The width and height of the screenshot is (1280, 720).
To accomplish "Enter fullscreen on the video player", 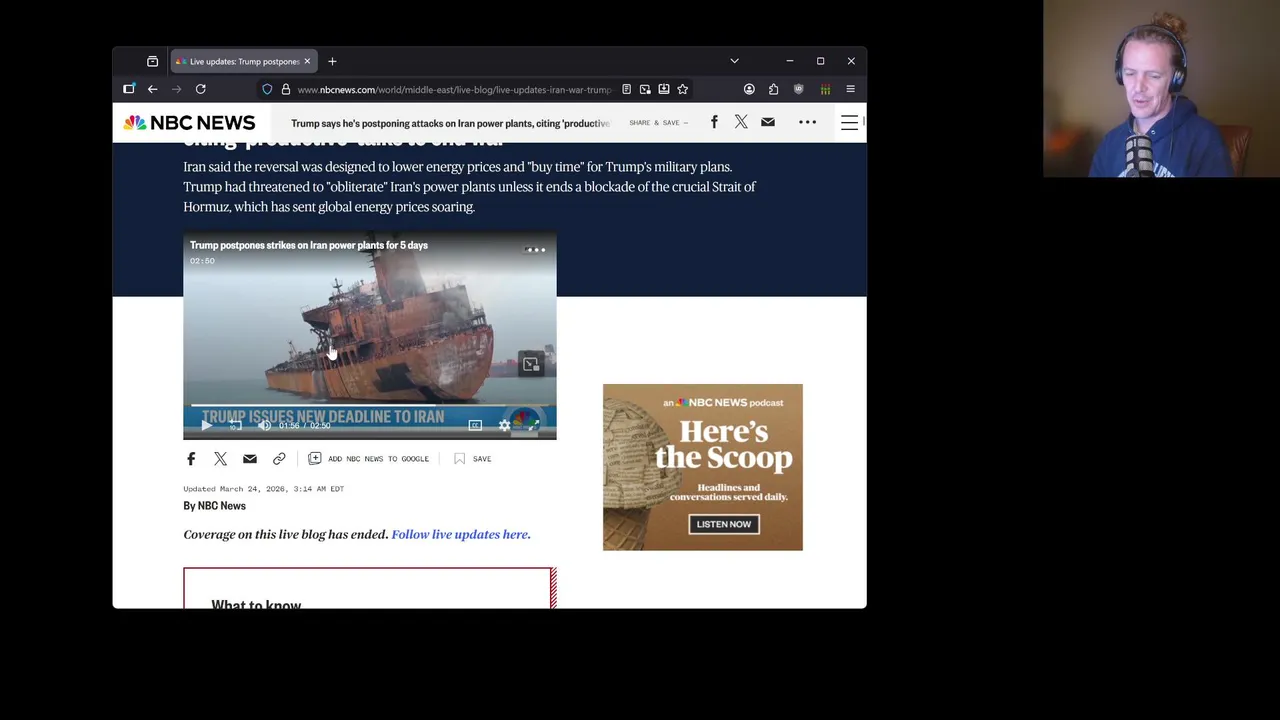I will [534, 426].
